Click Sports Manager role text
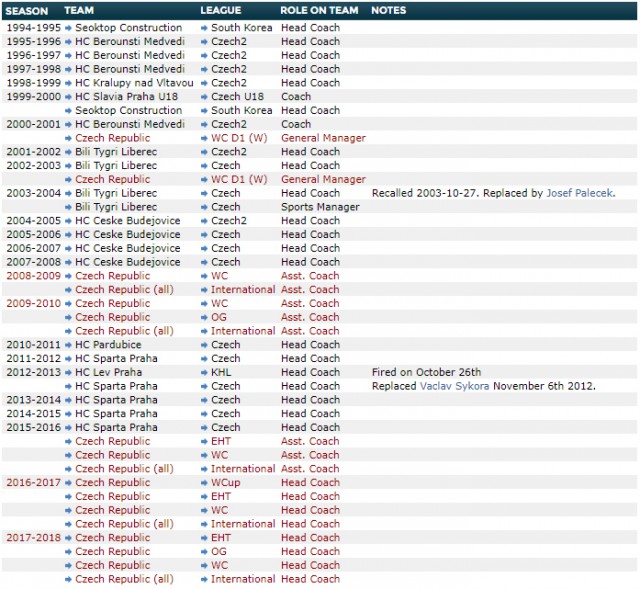 click(x=320, y=207)
